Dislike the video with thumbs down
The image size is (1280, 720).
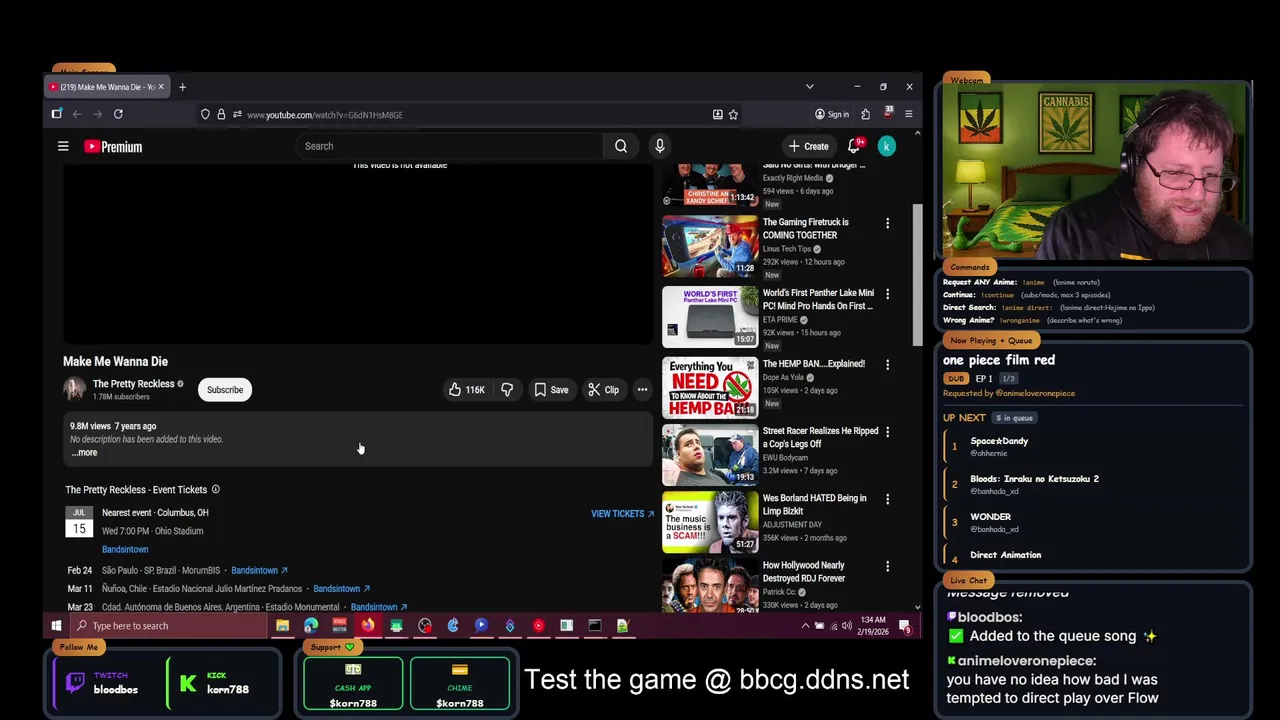click(507, 390)
